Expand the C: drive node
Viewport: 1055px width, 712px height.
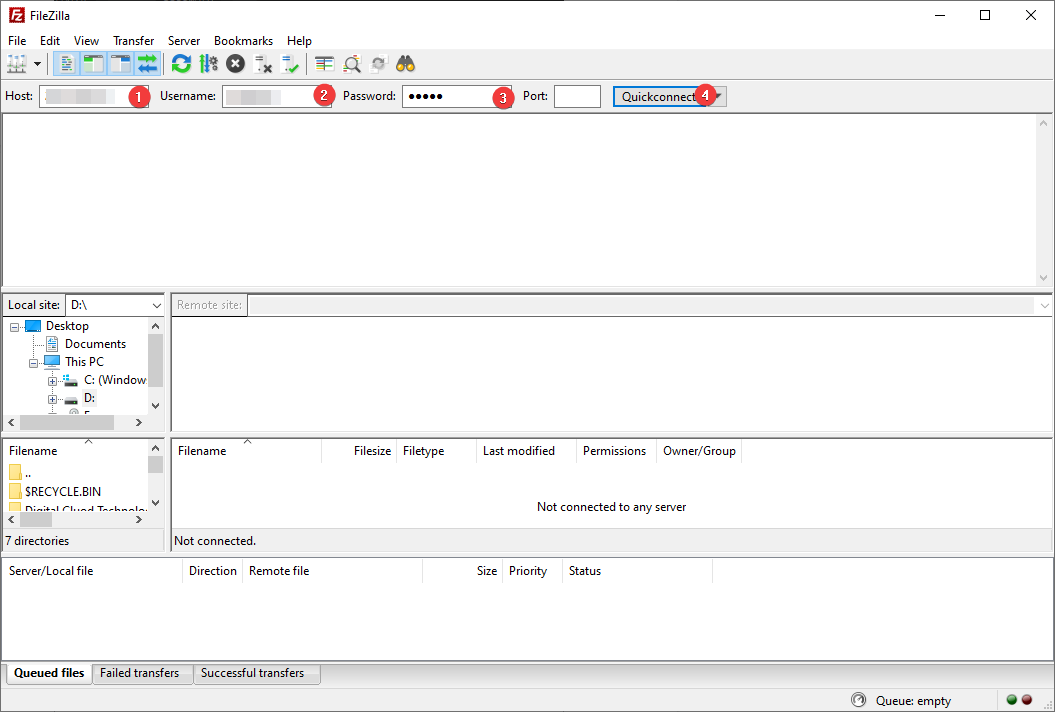pyautogui.click(x=52, y=382)
